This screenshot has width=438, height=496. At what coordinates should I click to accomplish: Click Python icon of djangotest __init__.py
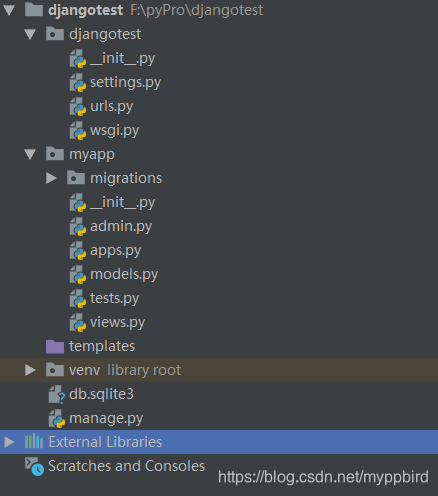(x=78, y=59)
